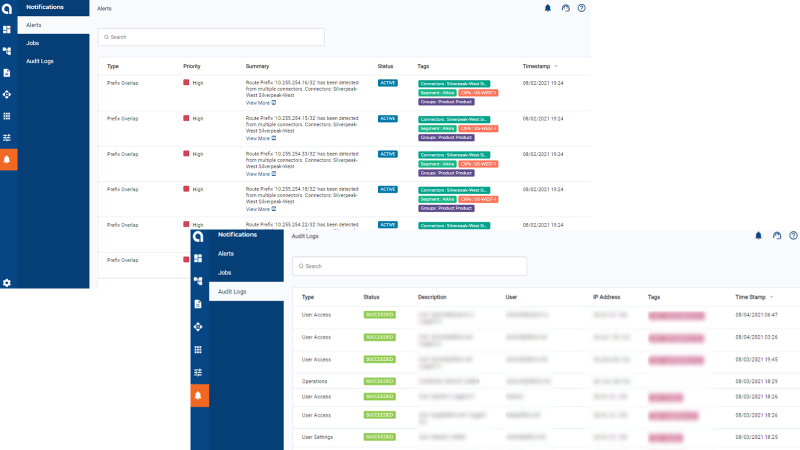The height and width of the screenshot is (450, 800).
Task: Click the grid apps icon in the Alerts sidebar
Action: (x=7, y=116)
